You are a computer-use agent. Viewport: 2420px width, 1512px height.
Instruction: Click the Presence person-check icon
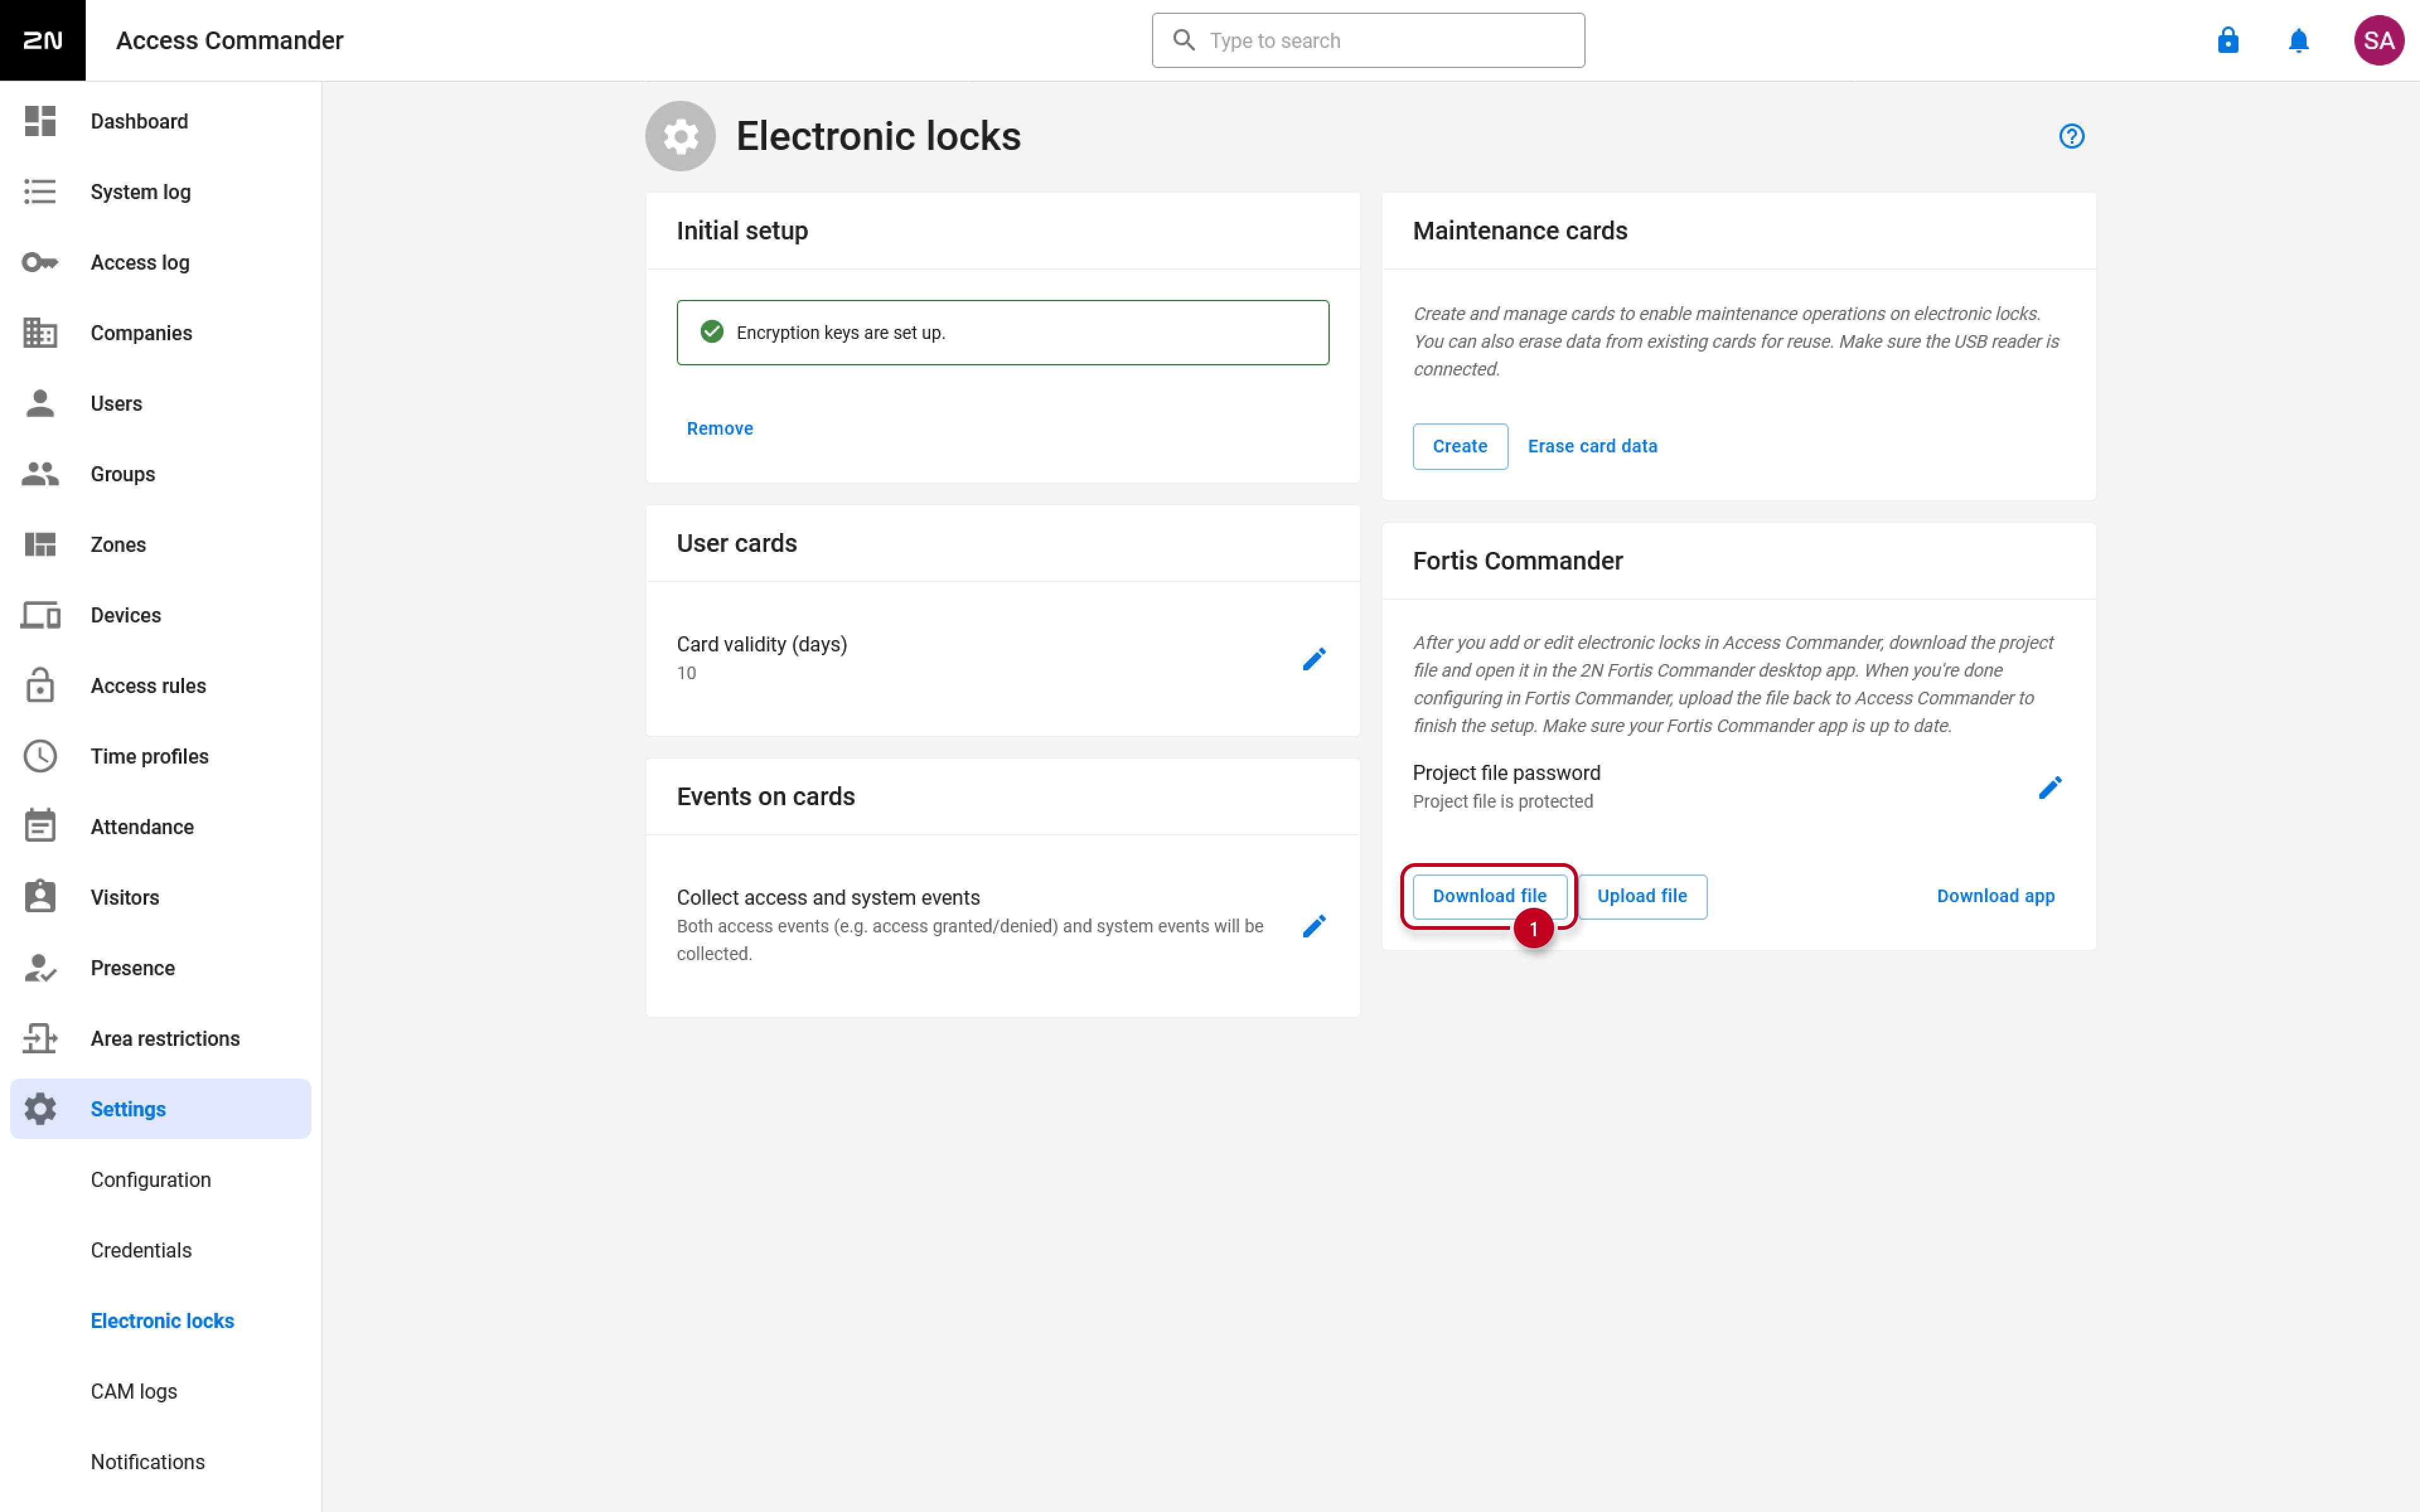pyautogui.click(x=40, y=968)
